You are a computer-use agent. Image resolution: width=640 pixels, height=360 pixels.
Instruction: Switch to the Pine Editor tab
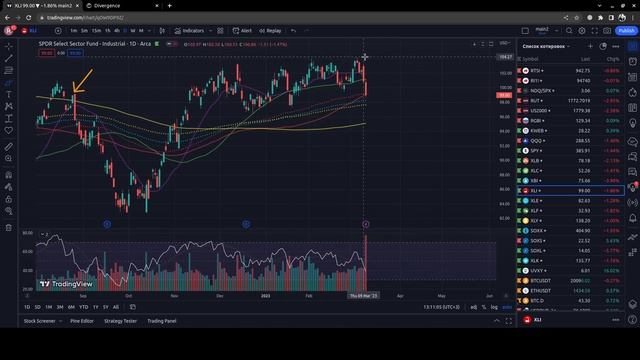(x=82, y=321)
